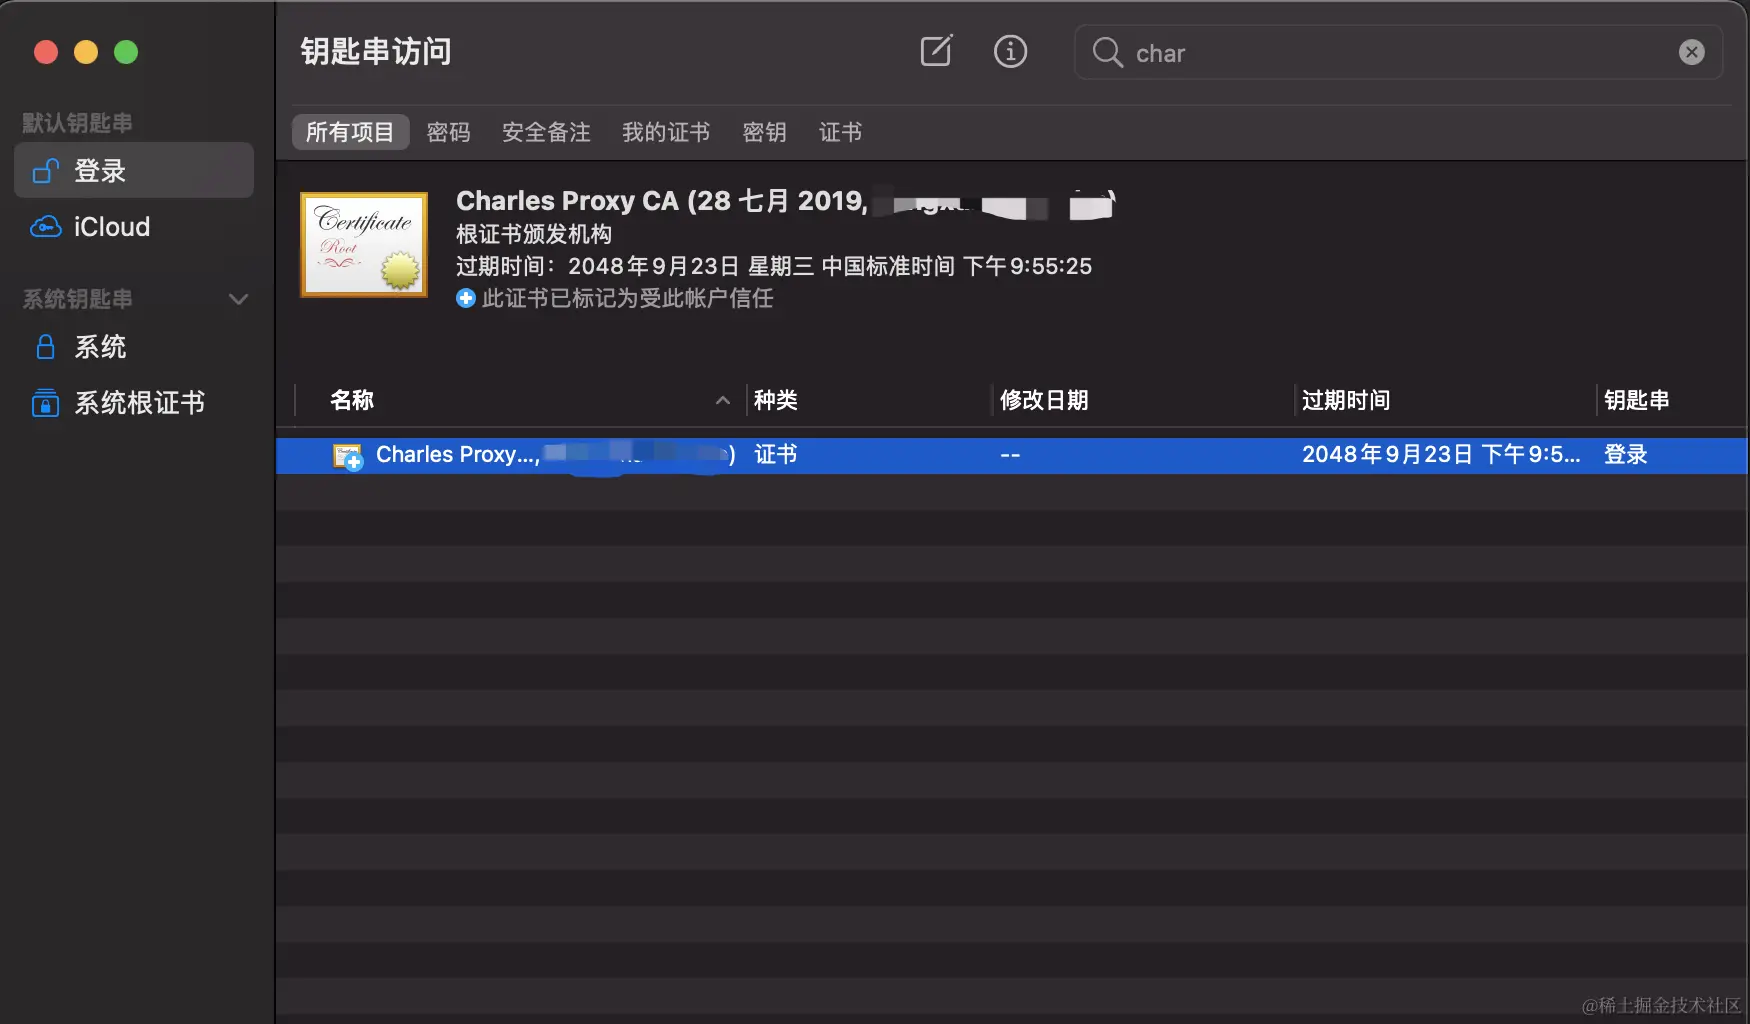This screenshot has width=1750, height=1024.
Task: Click the certificate icon in Charles Proxy row
Action: tap(347, 456)
